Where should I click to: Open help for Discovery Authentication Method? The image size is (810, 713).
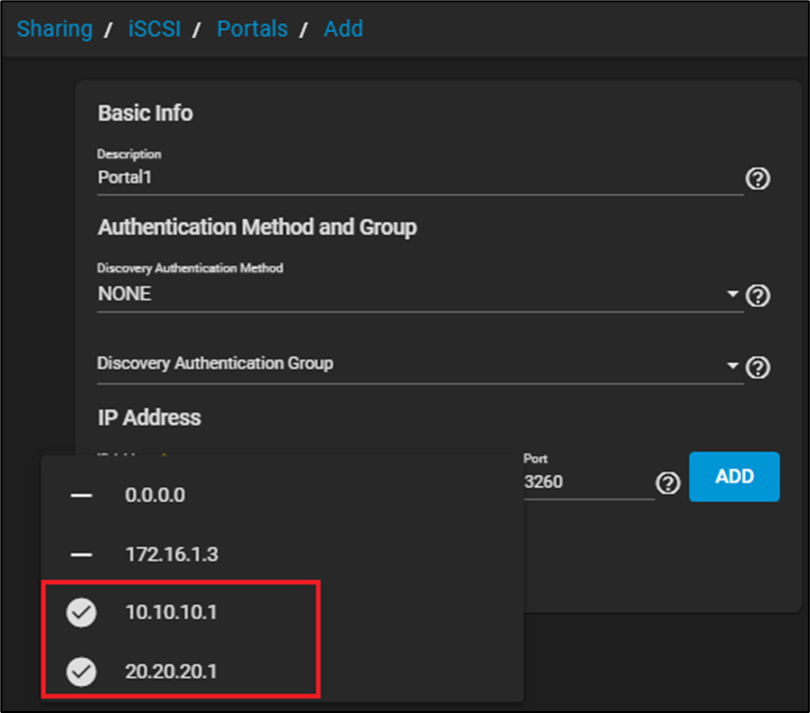758,296
